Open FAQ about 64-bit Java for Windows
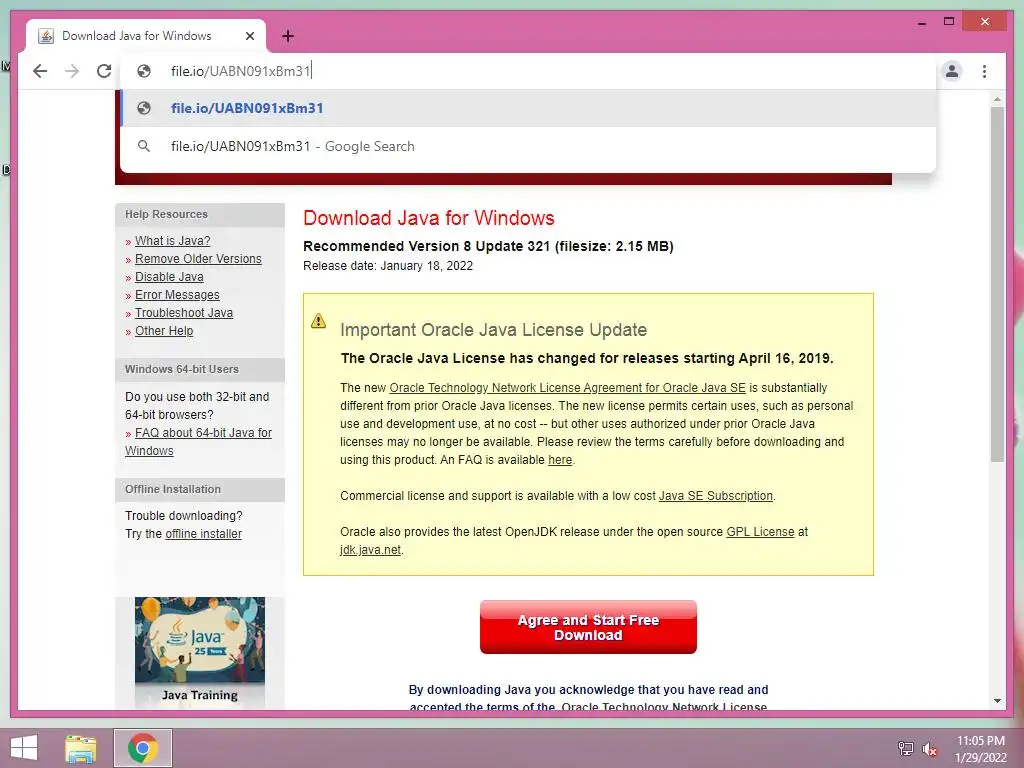1024x768 pixels. pyautogui.click(x=199, y=441)
